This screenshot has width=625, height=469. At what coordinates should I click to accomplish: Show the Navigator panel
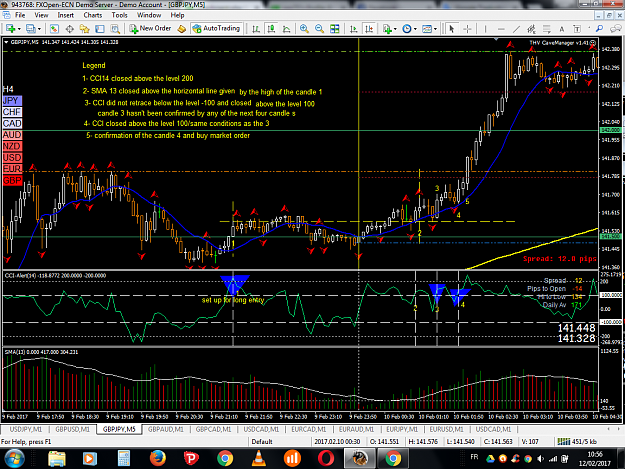[x=85, y=29]
